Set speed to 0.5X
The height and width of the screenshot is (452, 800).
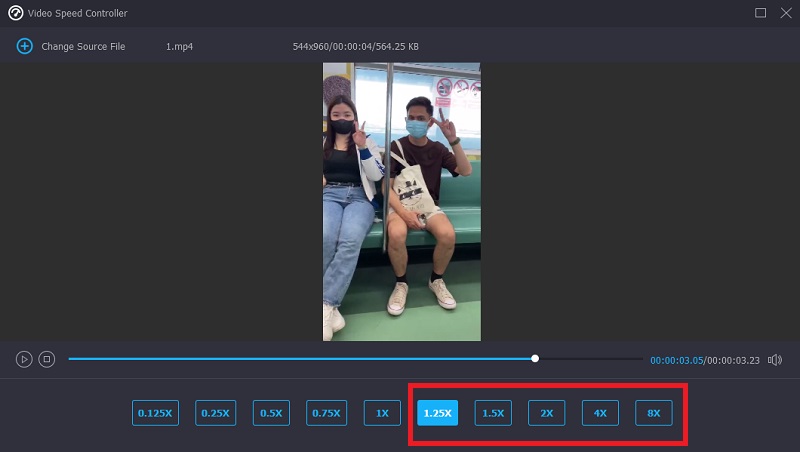271,413
